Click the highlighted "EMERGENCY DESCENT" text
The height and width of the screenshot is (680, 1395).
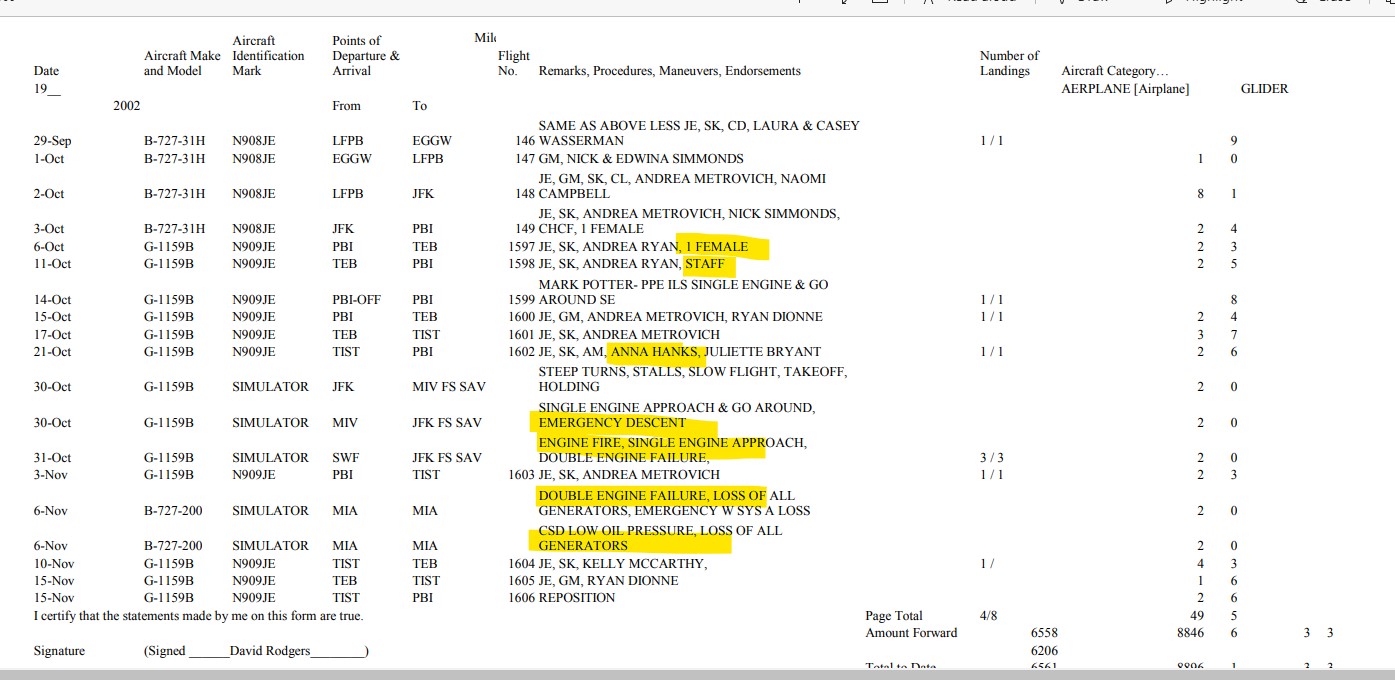click(x=612, y=423)
